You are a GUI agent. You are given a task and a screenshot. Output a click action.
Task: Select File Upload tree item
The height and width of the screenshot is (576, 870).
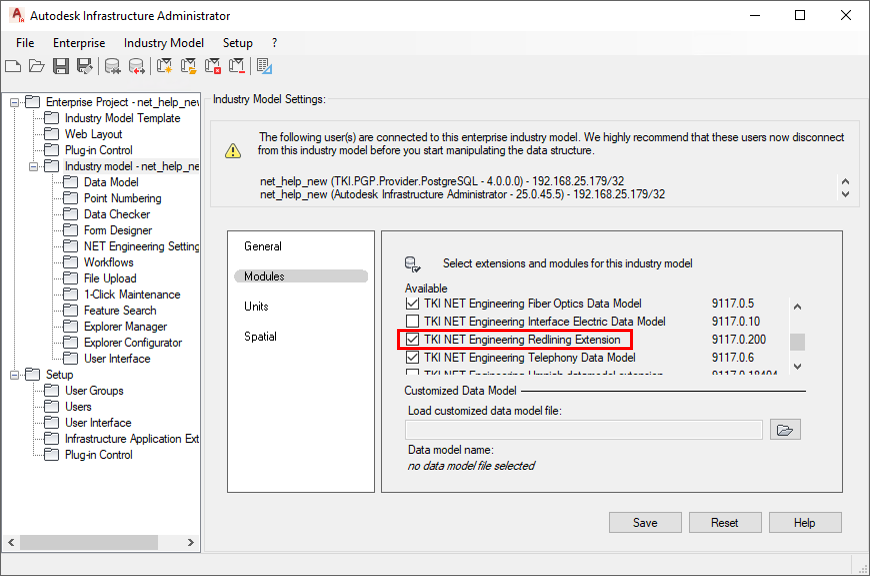[x=110, y=279]
